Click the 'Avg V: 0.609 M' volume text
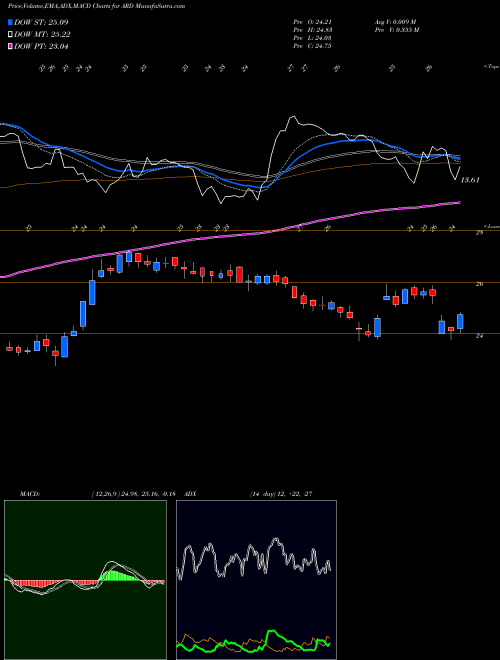The width and height of the screenshot is (500, 660). coord(395,22)
